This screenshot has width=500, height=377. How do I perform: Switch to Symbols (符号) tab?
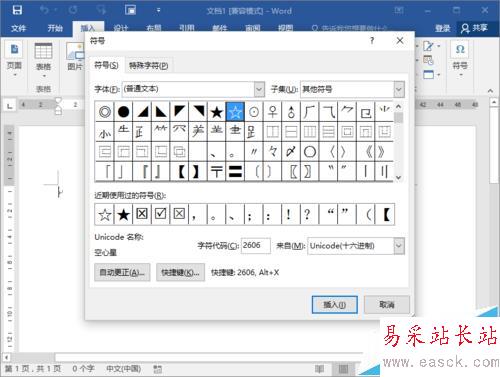tap(106, 65)
